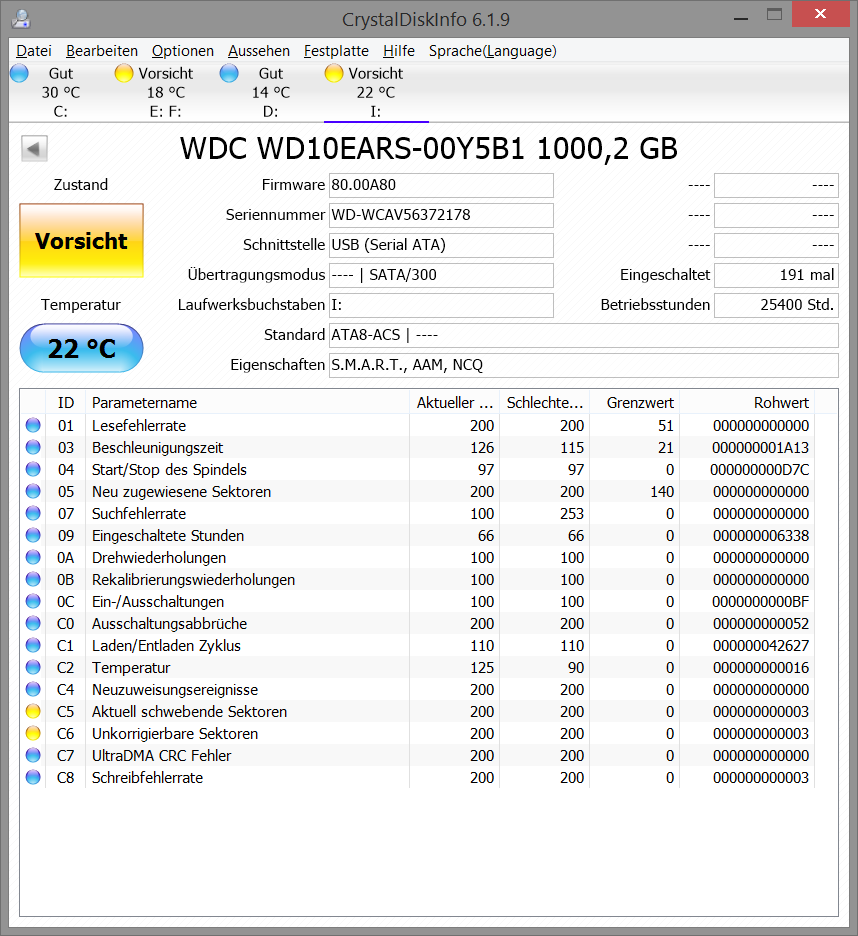Click the Laufwerksbuchstaben field I:
This screenshot has height=936, width=858.
pos(441,305)
